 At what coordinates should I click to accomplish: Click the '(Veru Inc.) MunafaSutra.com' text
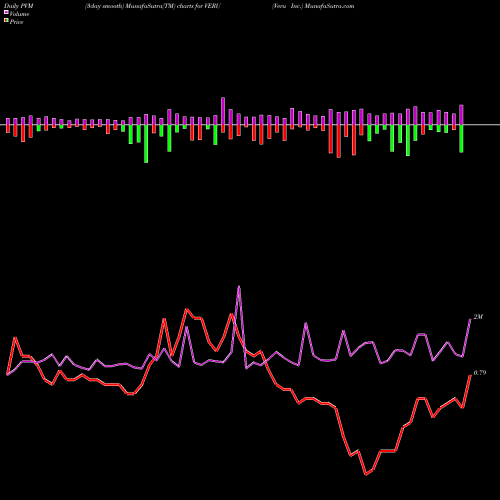pyautogui.click(x=313, y=6)
